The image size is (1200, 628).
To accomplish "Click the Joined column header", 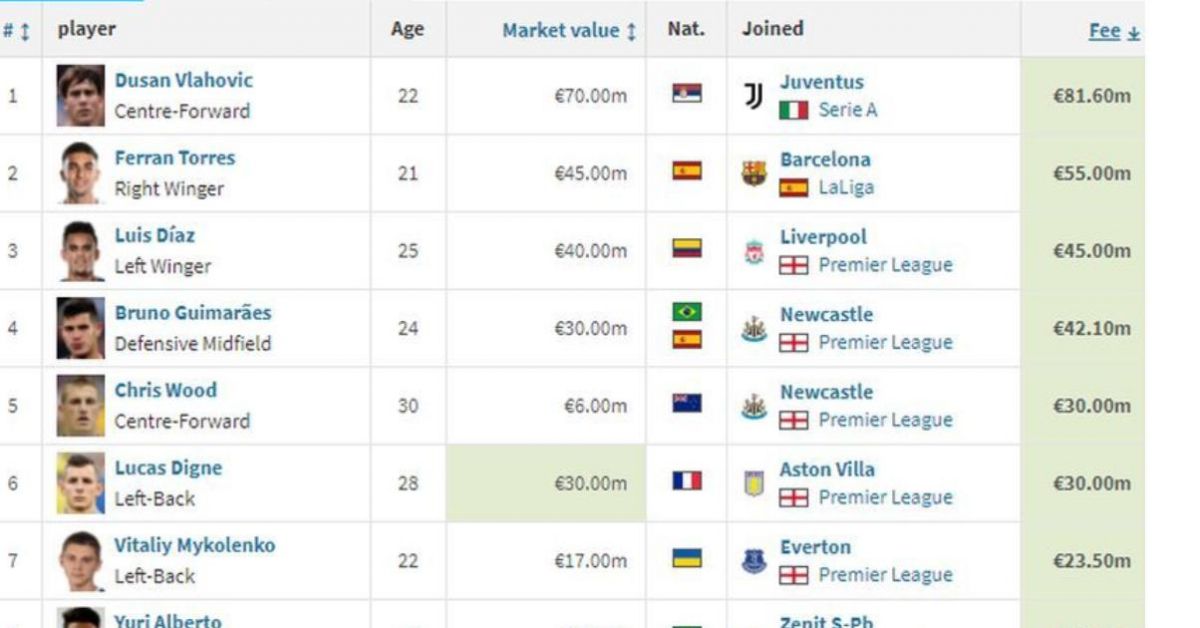I will click(772, 29).
